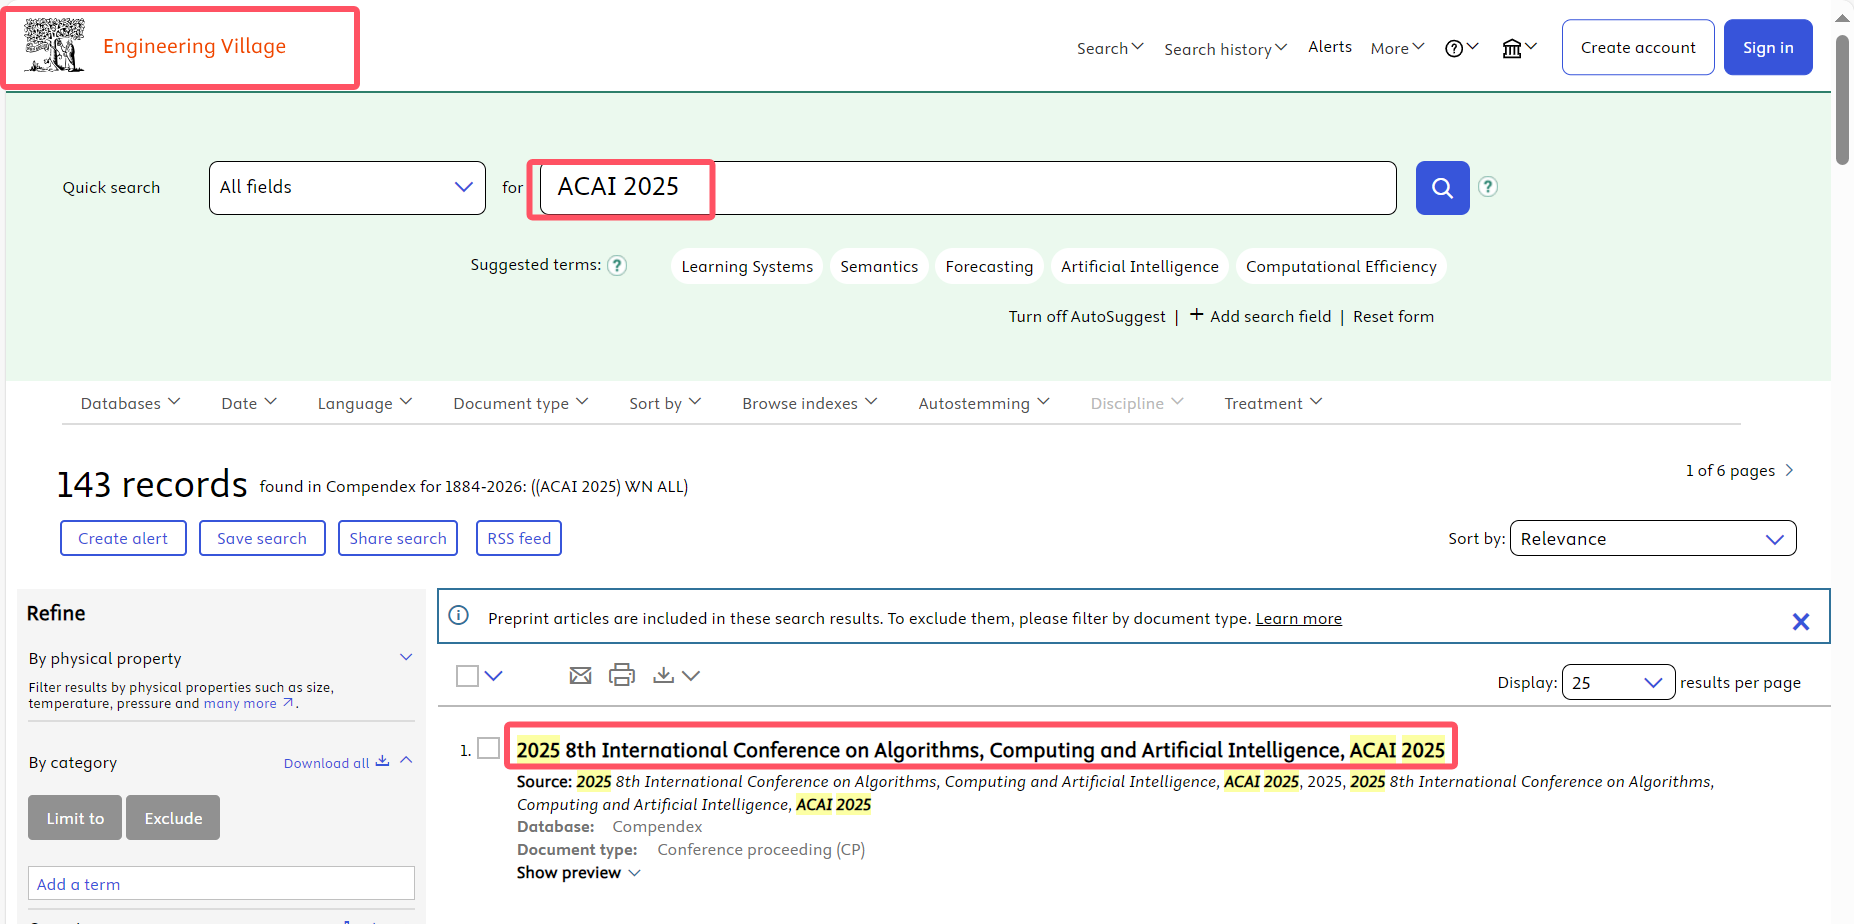Viewport: 1854px width, 924px height.
Task: Open external link icon after many more
Action: coord(288,703)
